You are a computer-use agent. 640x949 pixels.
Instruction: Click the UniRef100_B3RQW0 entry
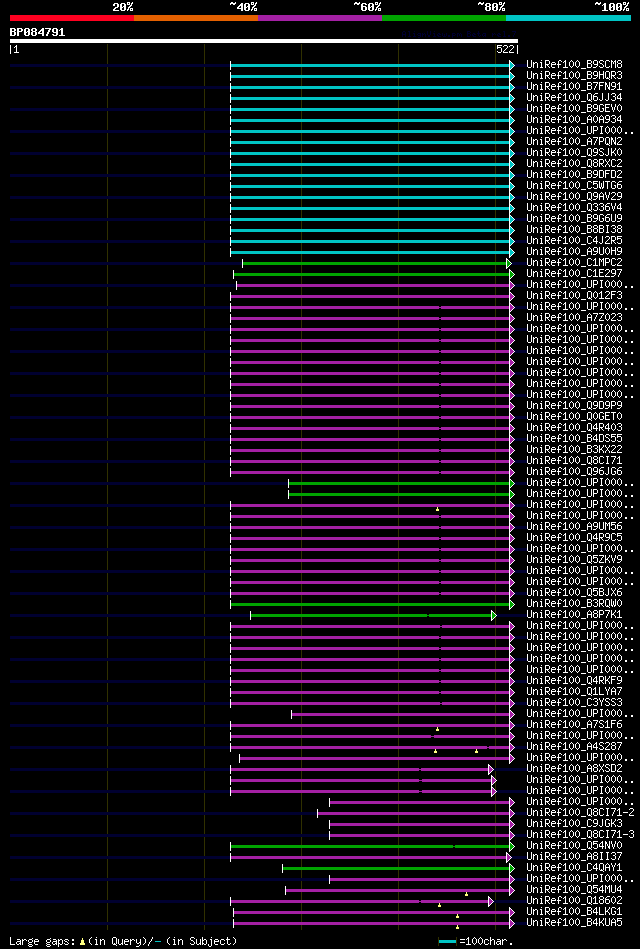click(x=574, y=604)
